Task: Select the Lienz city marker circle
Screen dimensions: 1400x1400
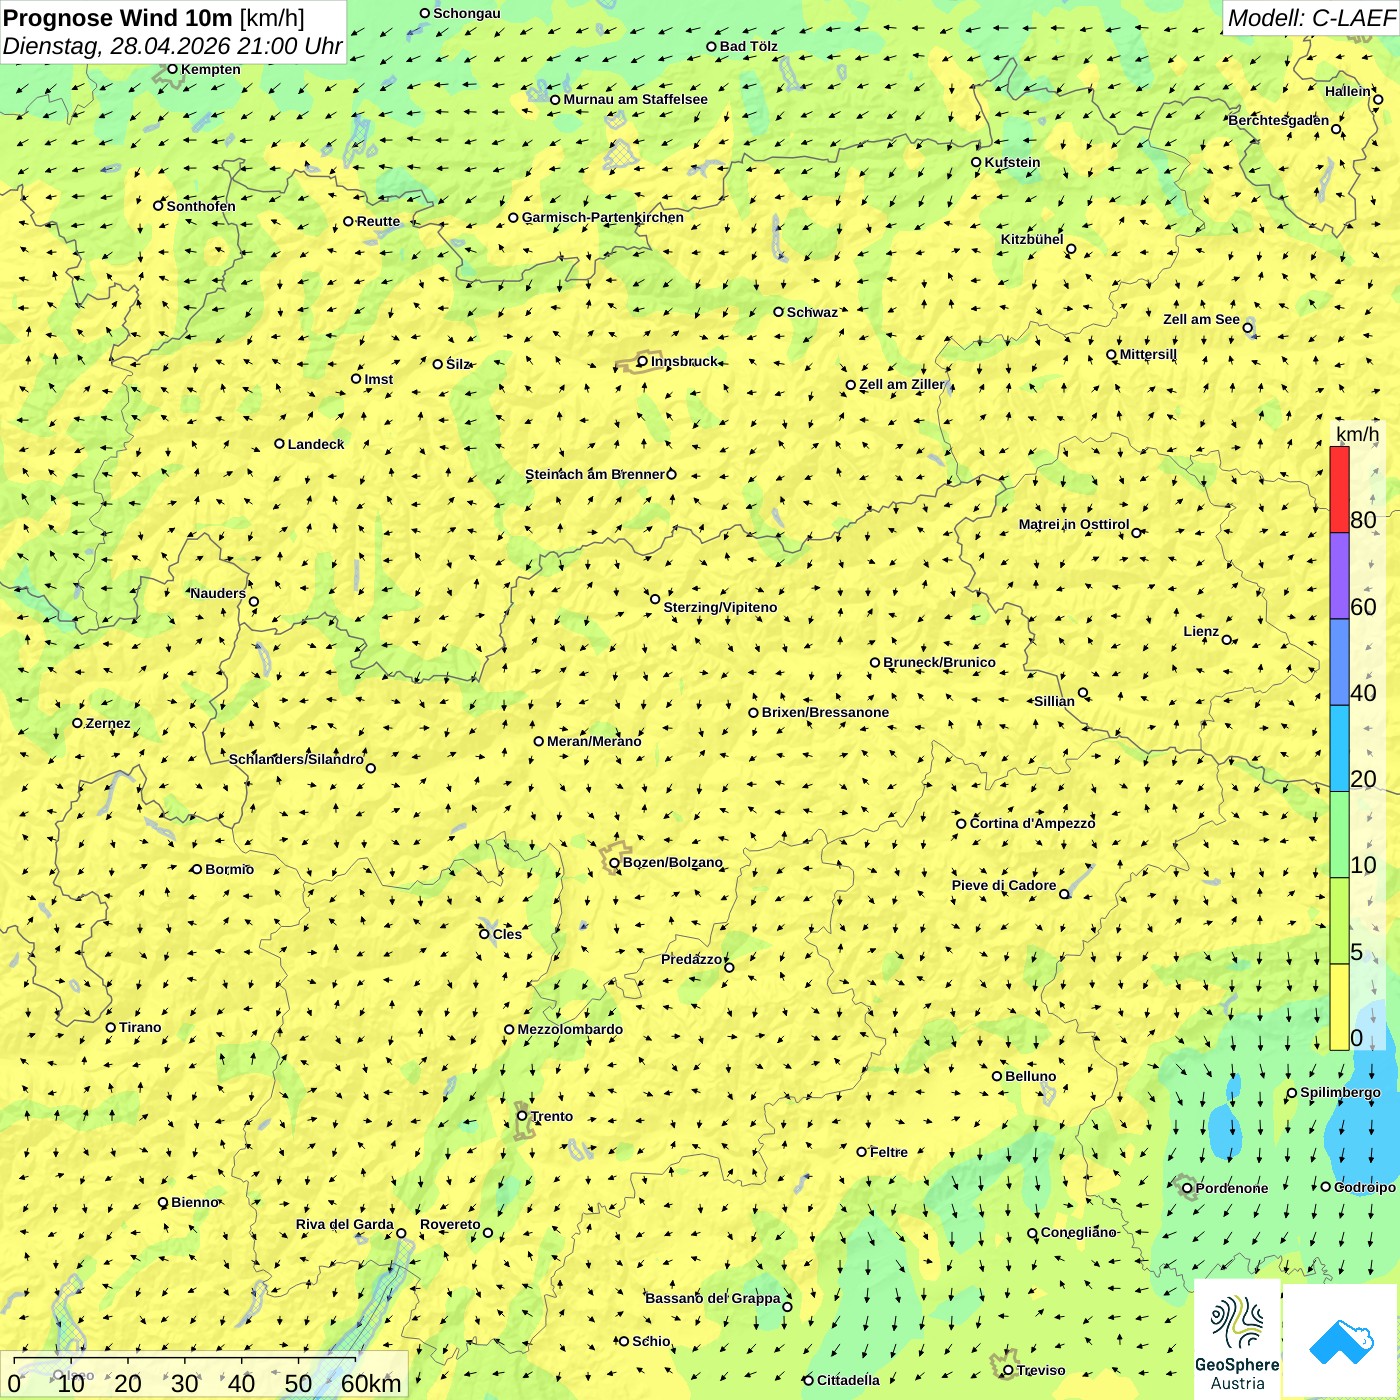Action: [x=1227, y=640]
